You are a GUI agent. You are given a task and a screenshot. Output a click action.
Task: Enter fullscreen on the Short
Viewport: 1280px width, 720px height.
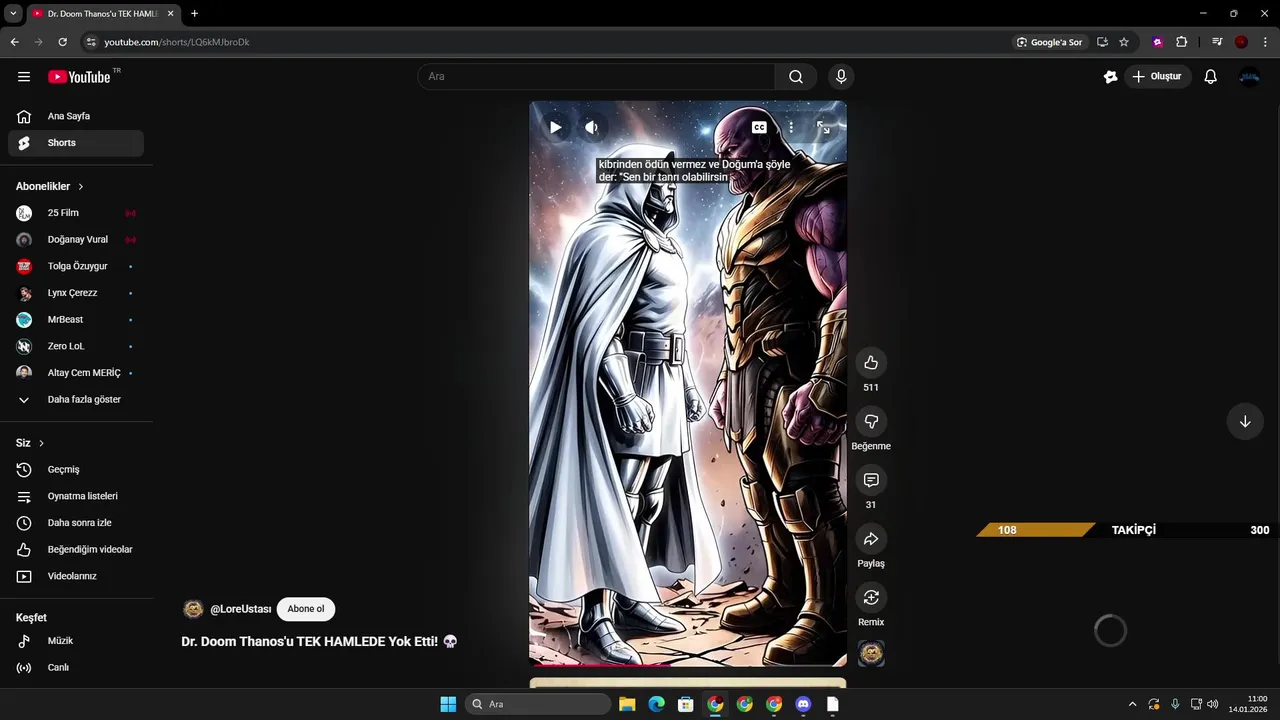pyautogui.click(x=823, y=127)
